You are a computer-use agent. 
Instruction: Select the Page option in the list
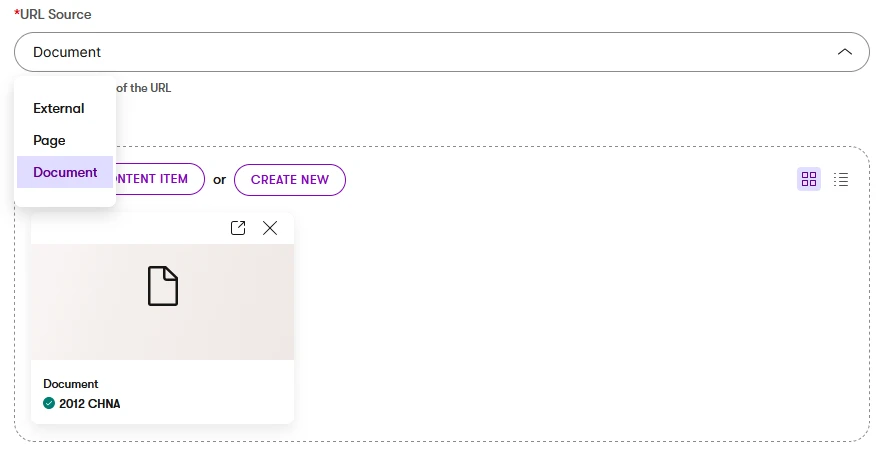coord(49,140)
